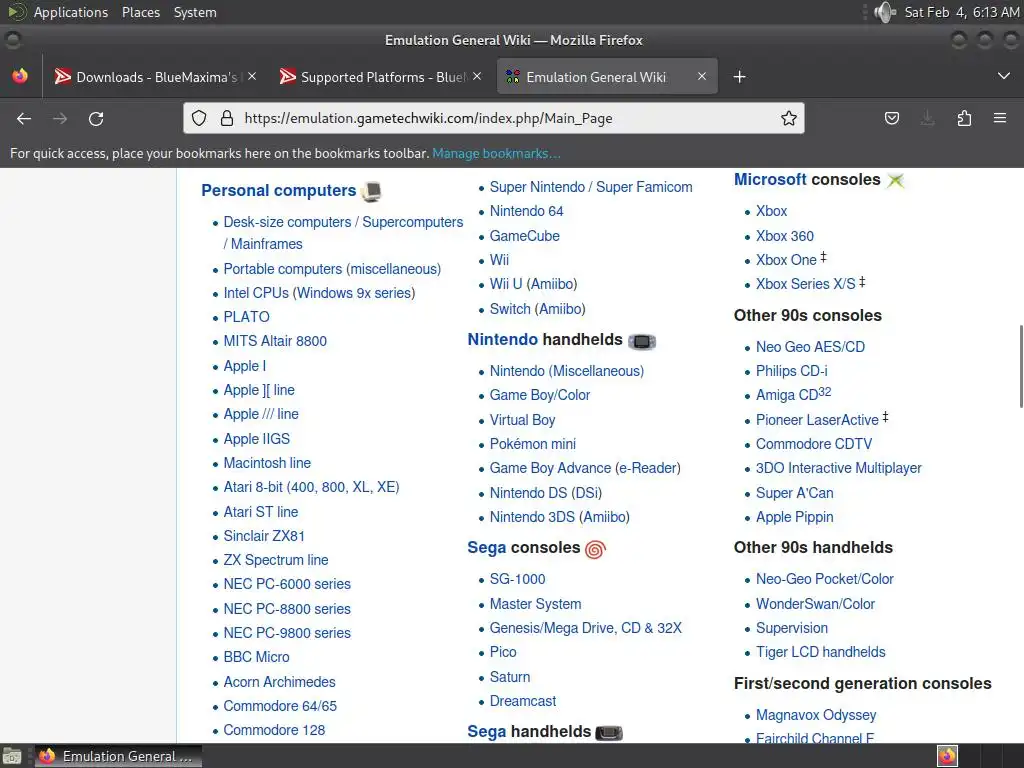Click the Game Boy icon beside Nintendo handhelds
The image size is (1024, 768).
click(x=642, y=341)
